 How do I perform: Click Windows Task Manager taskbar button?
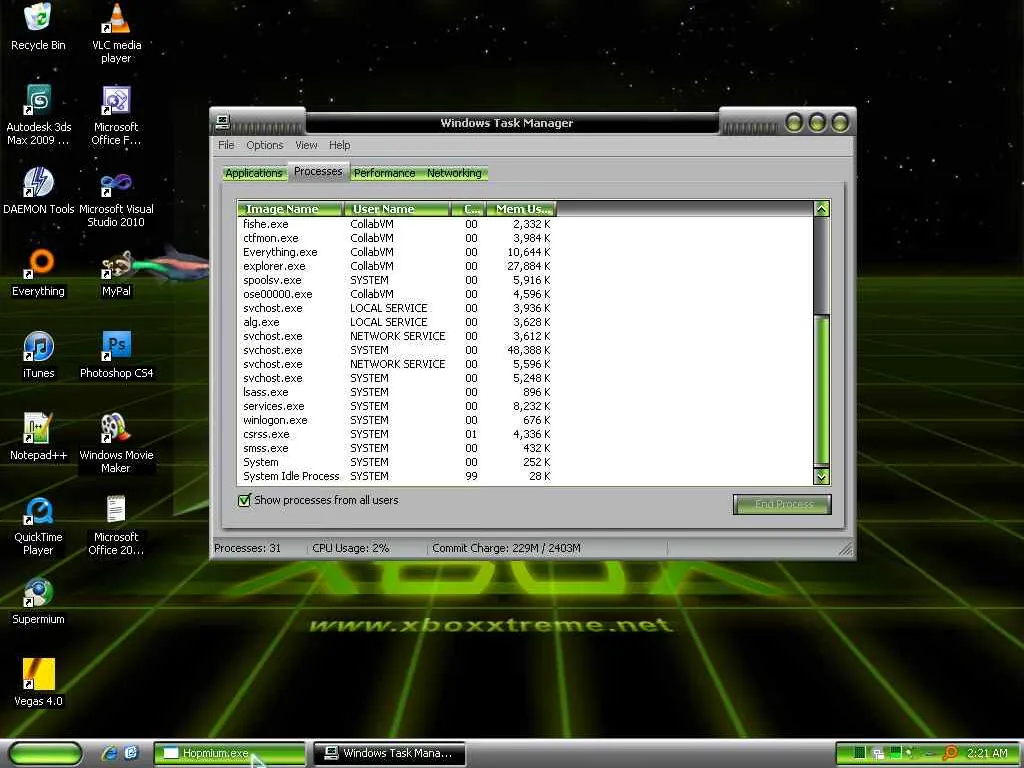tap(389, 754)
